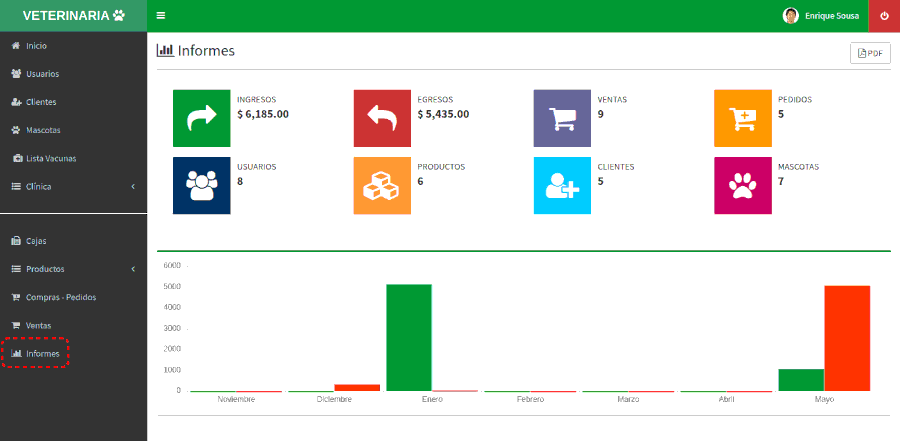This screenshot has width=900, height=441.
Task: Click the VETERINARIA logo link
Action: 73,16
